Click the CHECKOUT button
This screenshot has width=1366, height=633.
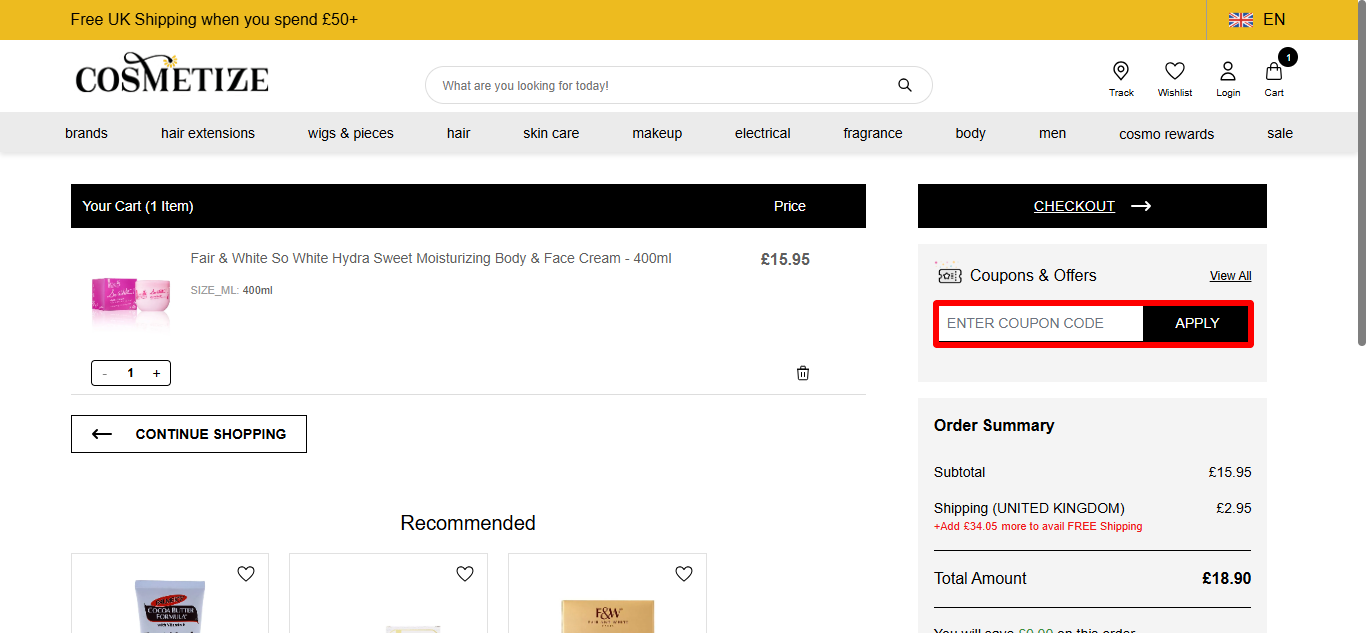[1092, 206]
